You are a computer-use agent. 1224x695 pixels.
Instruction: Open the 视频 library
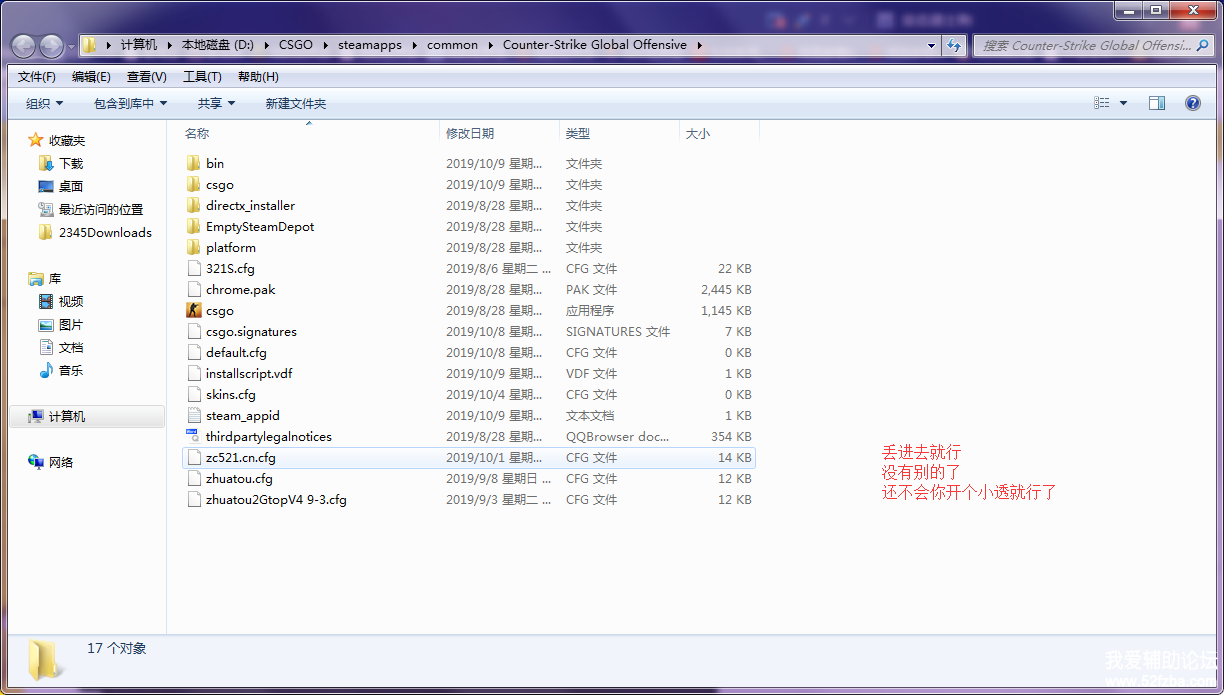71,301
